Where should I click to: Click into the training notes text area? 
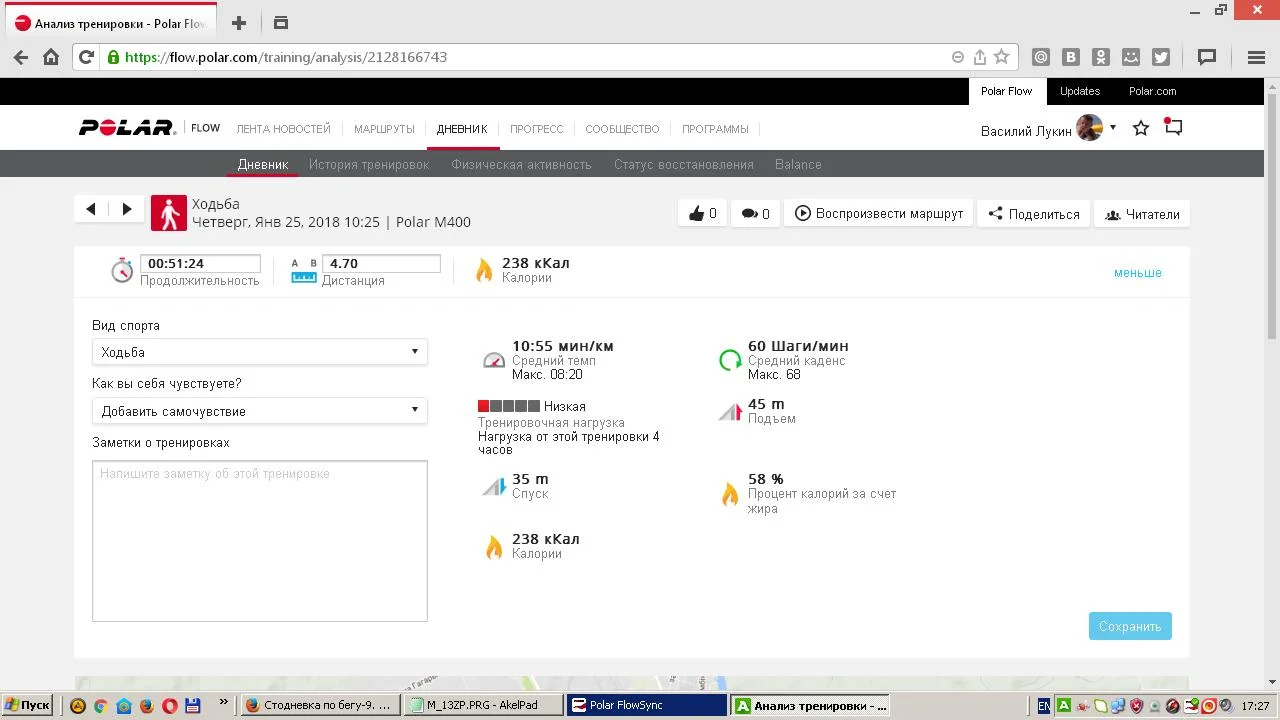coord(259,540)
